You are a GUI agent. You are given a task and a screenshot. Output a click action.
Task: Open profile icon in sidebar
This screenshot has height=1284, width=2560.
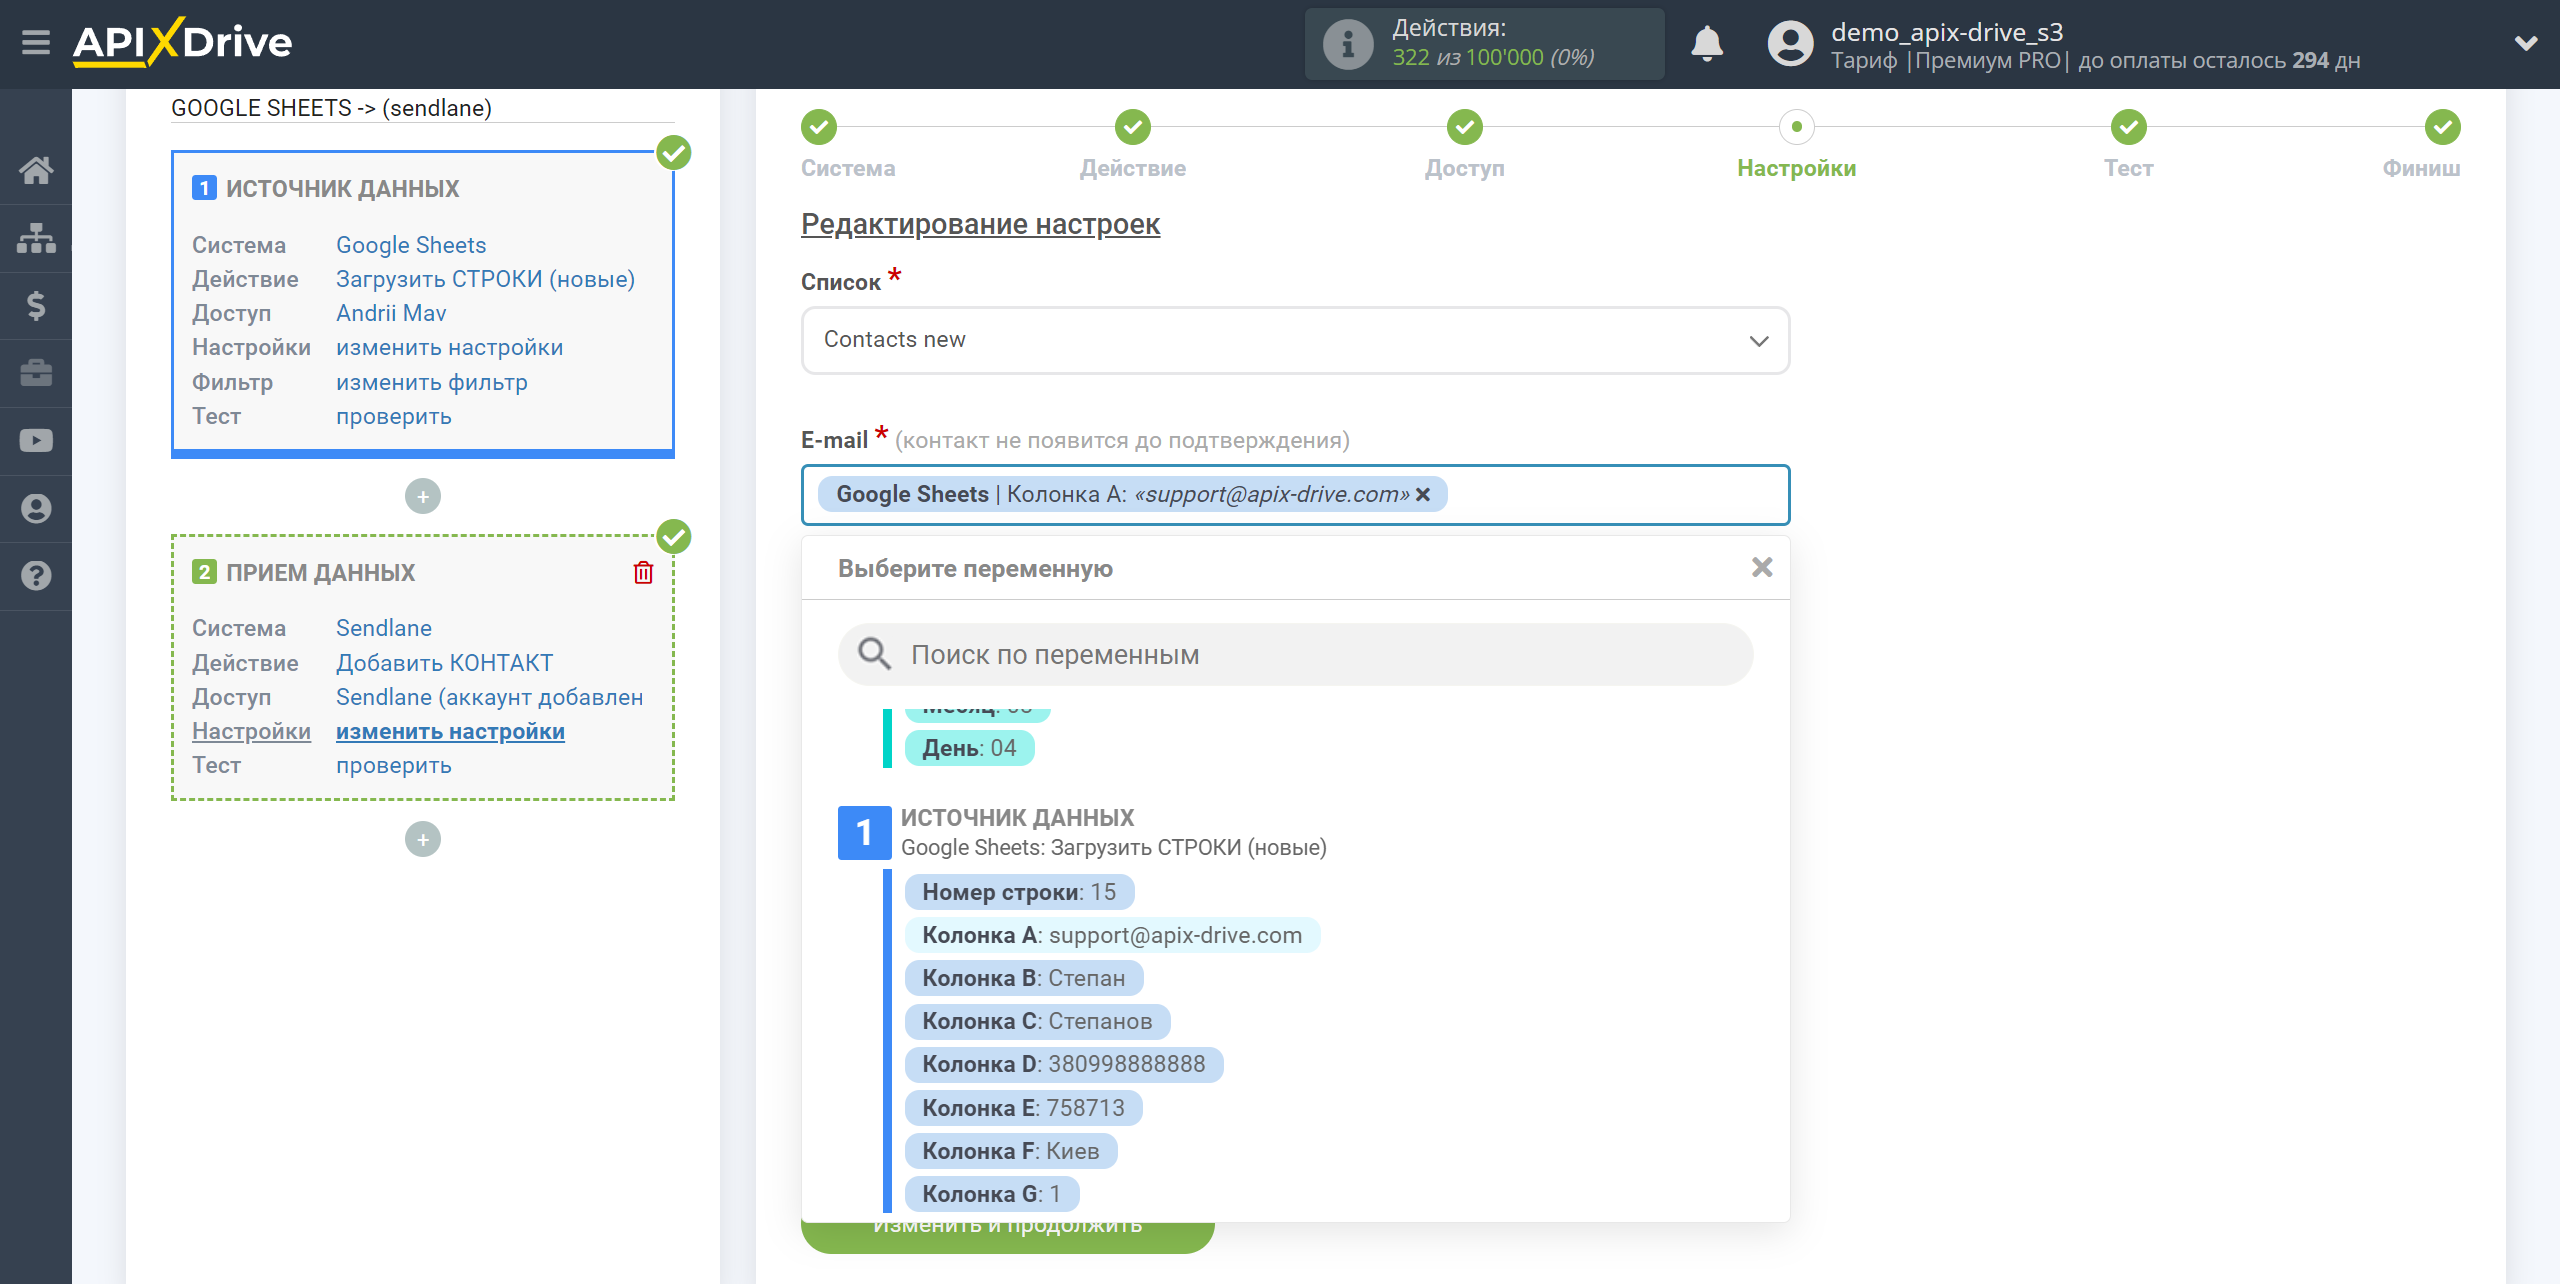pyautogui.click(x=36, y=509)
